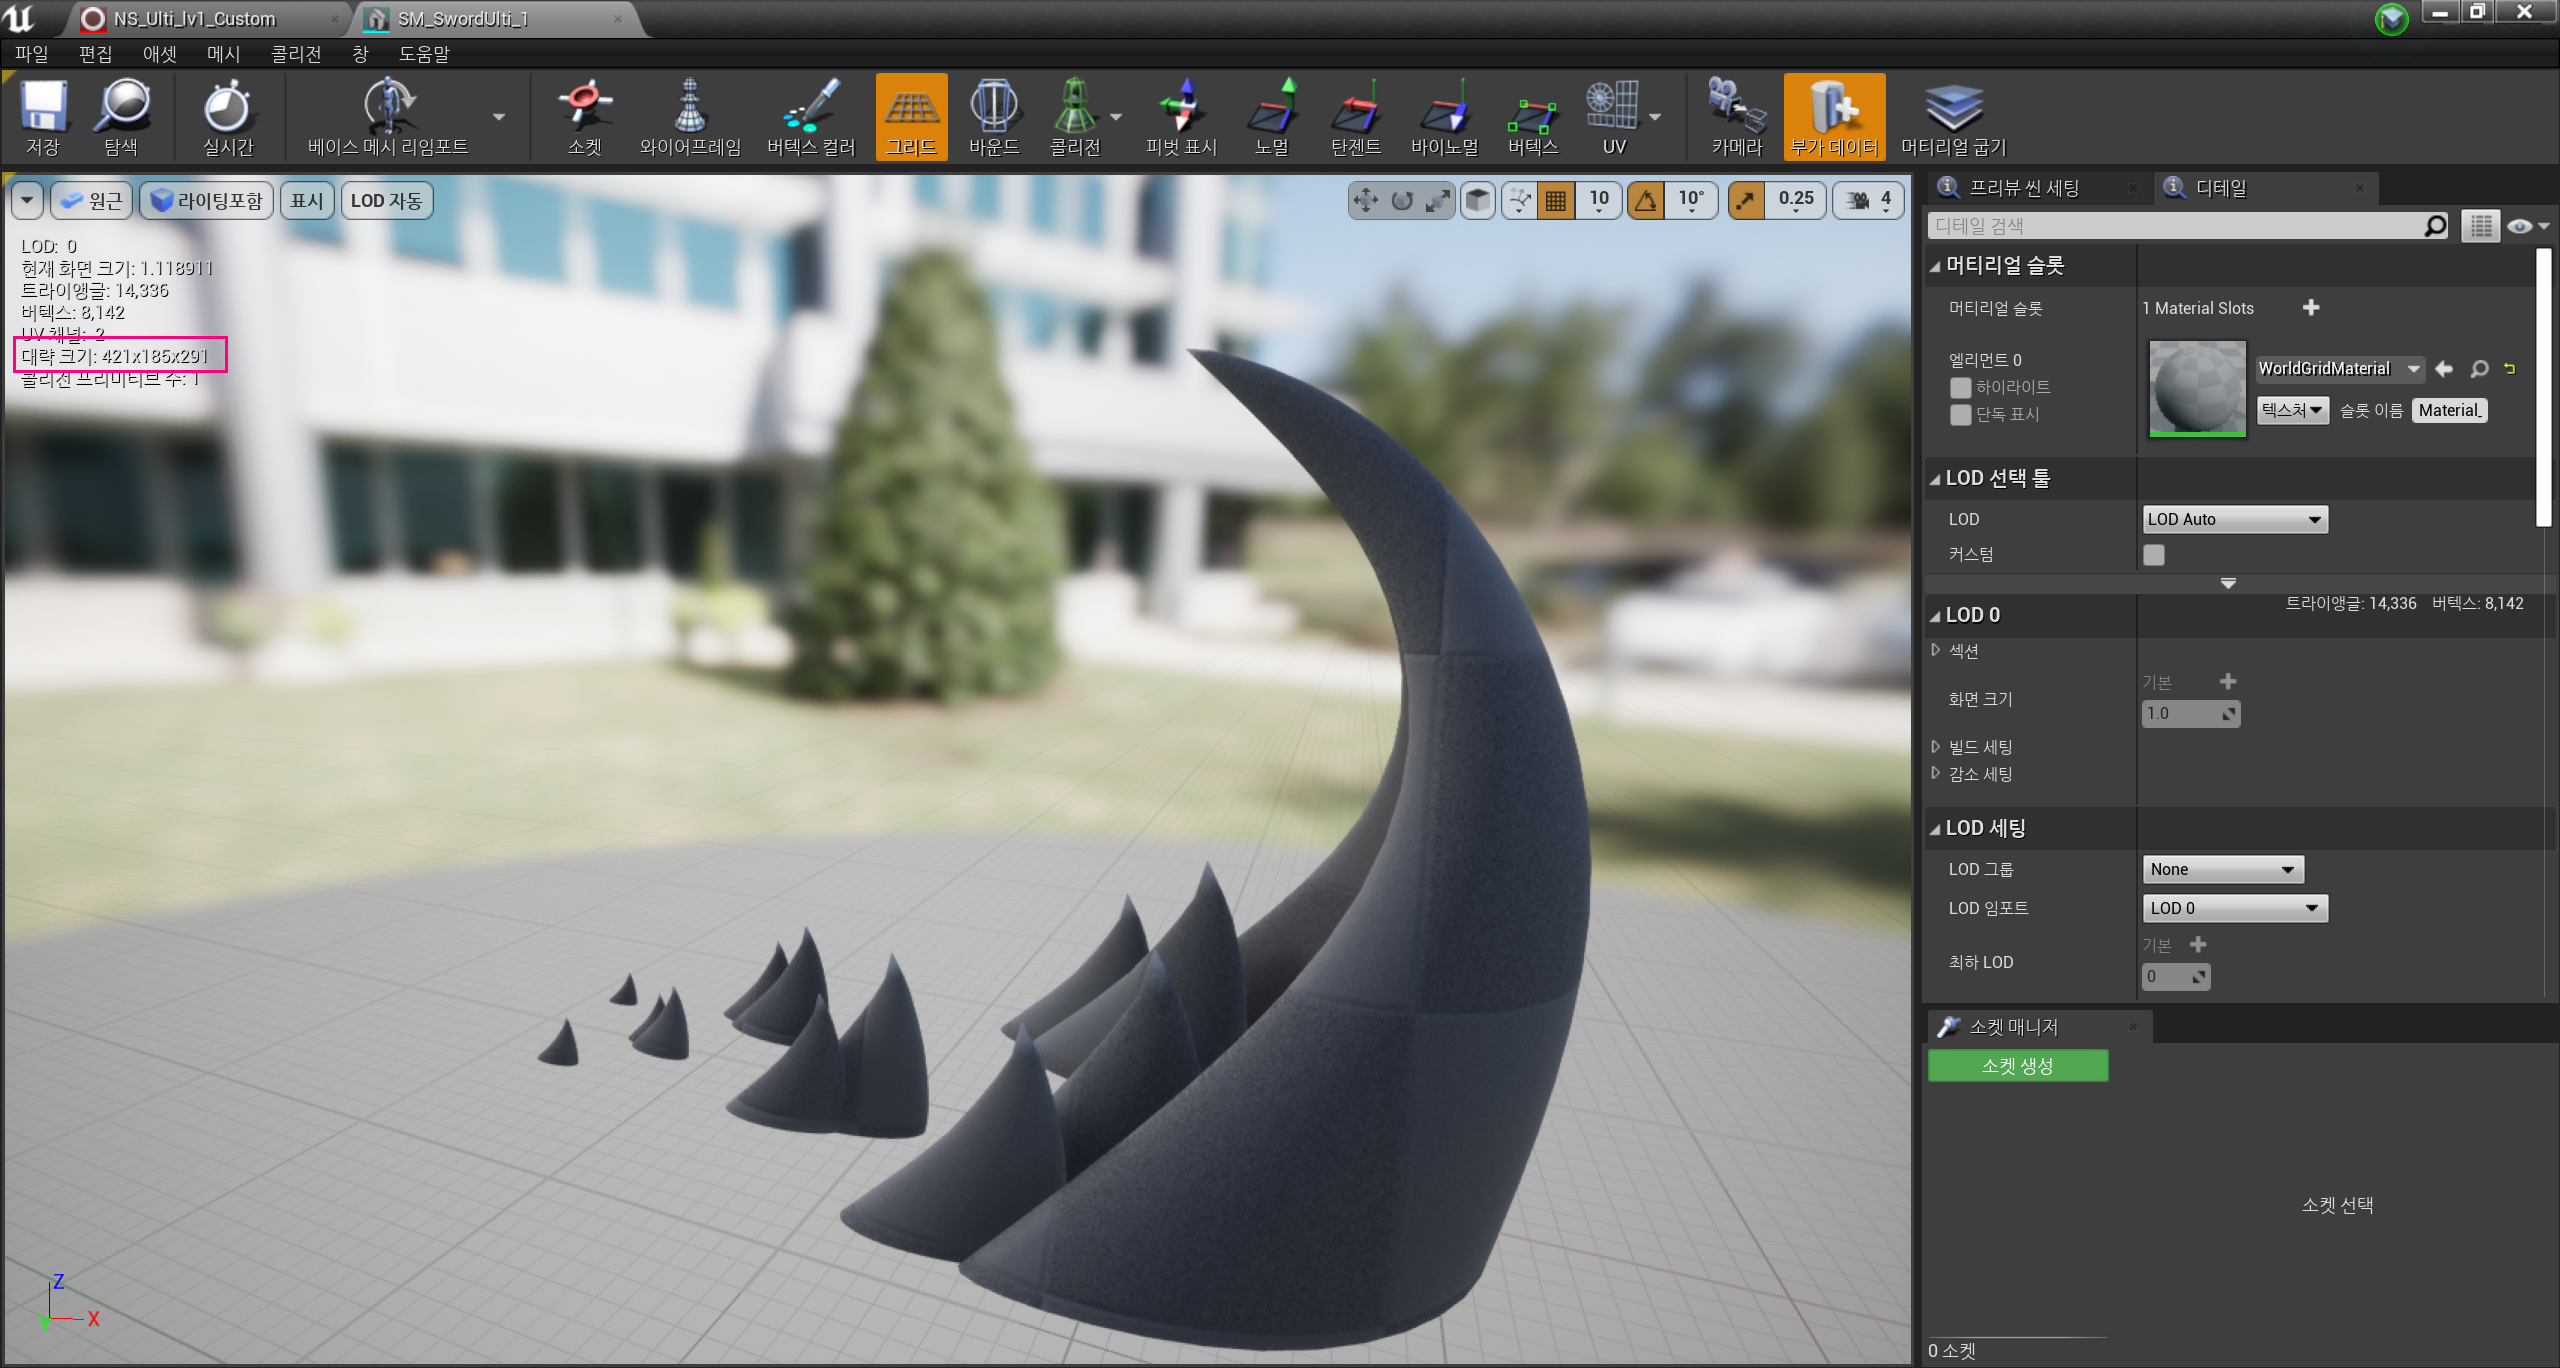Screen dimensions: 2560x1368
Task: Click 소켓 생성 create socket button
Action: pyautogui.click(x=2018, y=1066)
